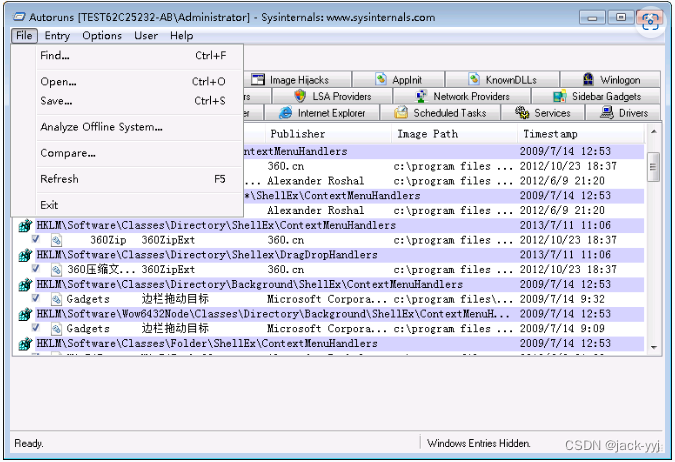
Task: Uncheck the 360压缩文... entry checkbox
Action: [36, 269]
